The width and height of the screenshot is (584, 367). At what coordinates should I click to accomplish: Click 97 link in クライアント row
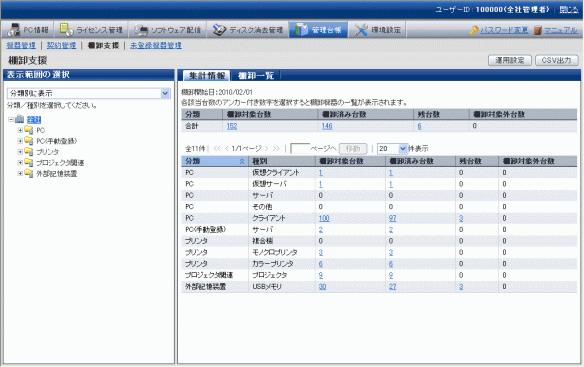coord(393,218)
